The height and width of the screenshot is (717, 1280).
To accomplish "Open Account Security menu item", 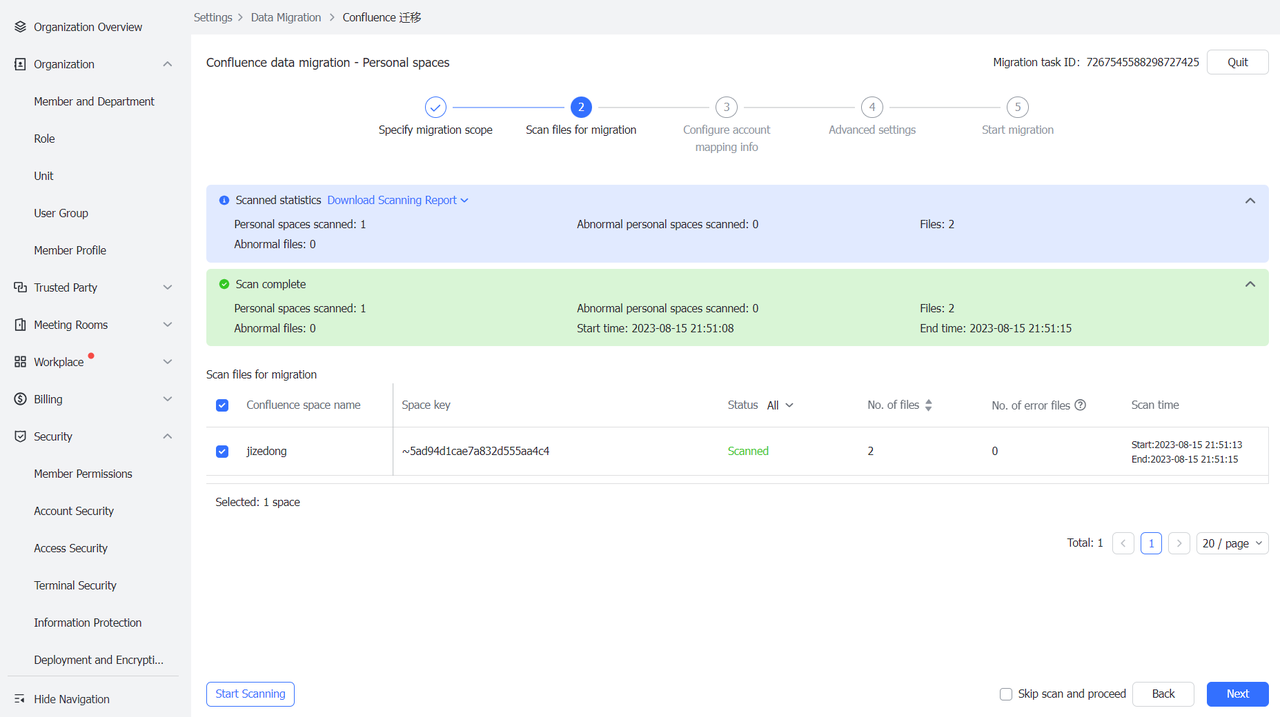I will [x=74, y=511].
